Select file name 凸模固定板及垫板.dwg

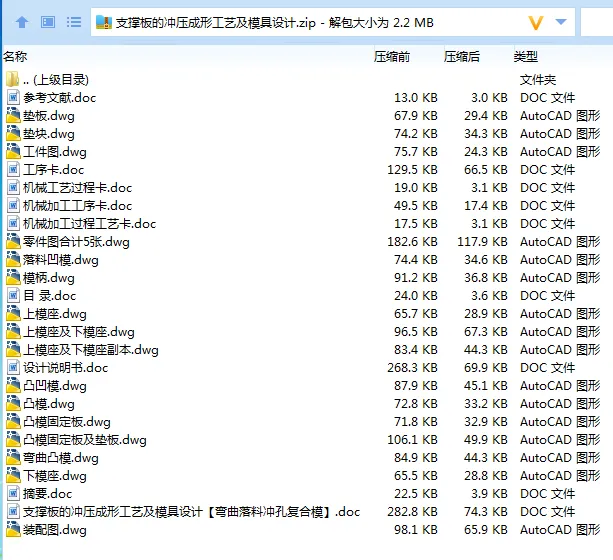pos(84,440)
